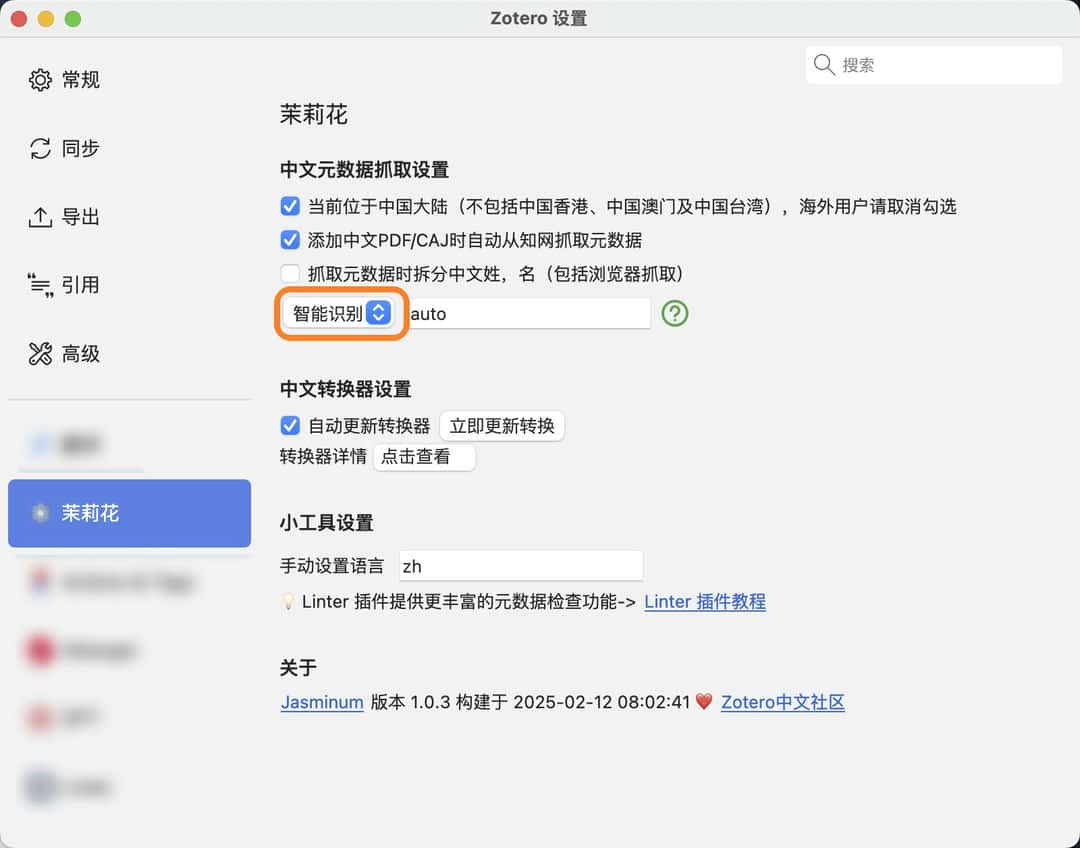The width and height of the screenshot is (1080, 848).
Task: Click the Export (导出) upload icon
Action: 40,217
